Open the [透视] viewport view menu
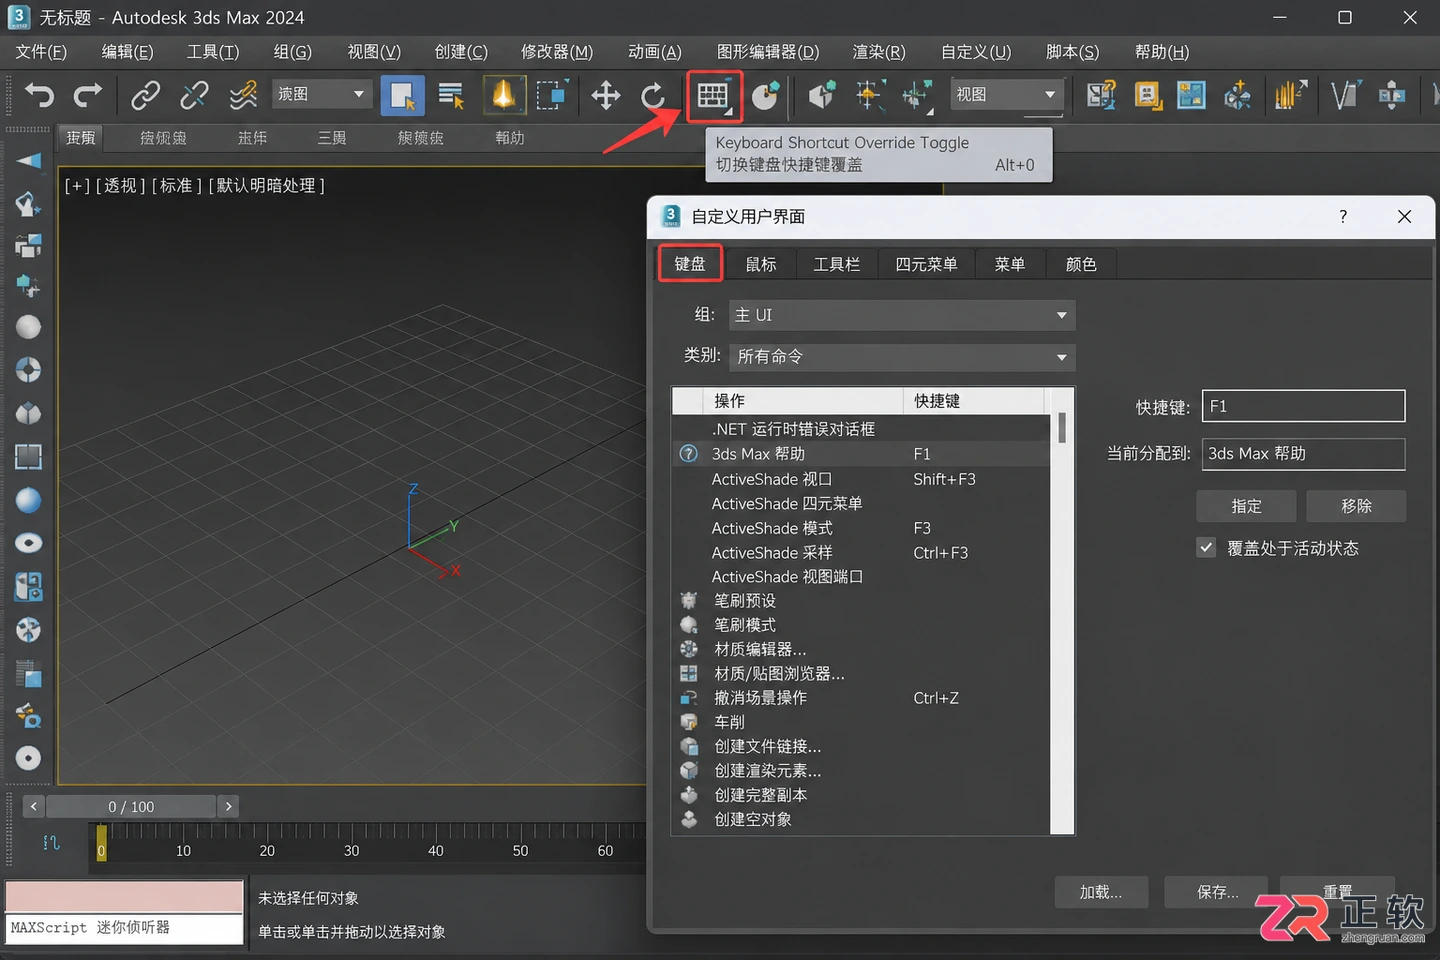1440x960 pixels. [121, 186]
